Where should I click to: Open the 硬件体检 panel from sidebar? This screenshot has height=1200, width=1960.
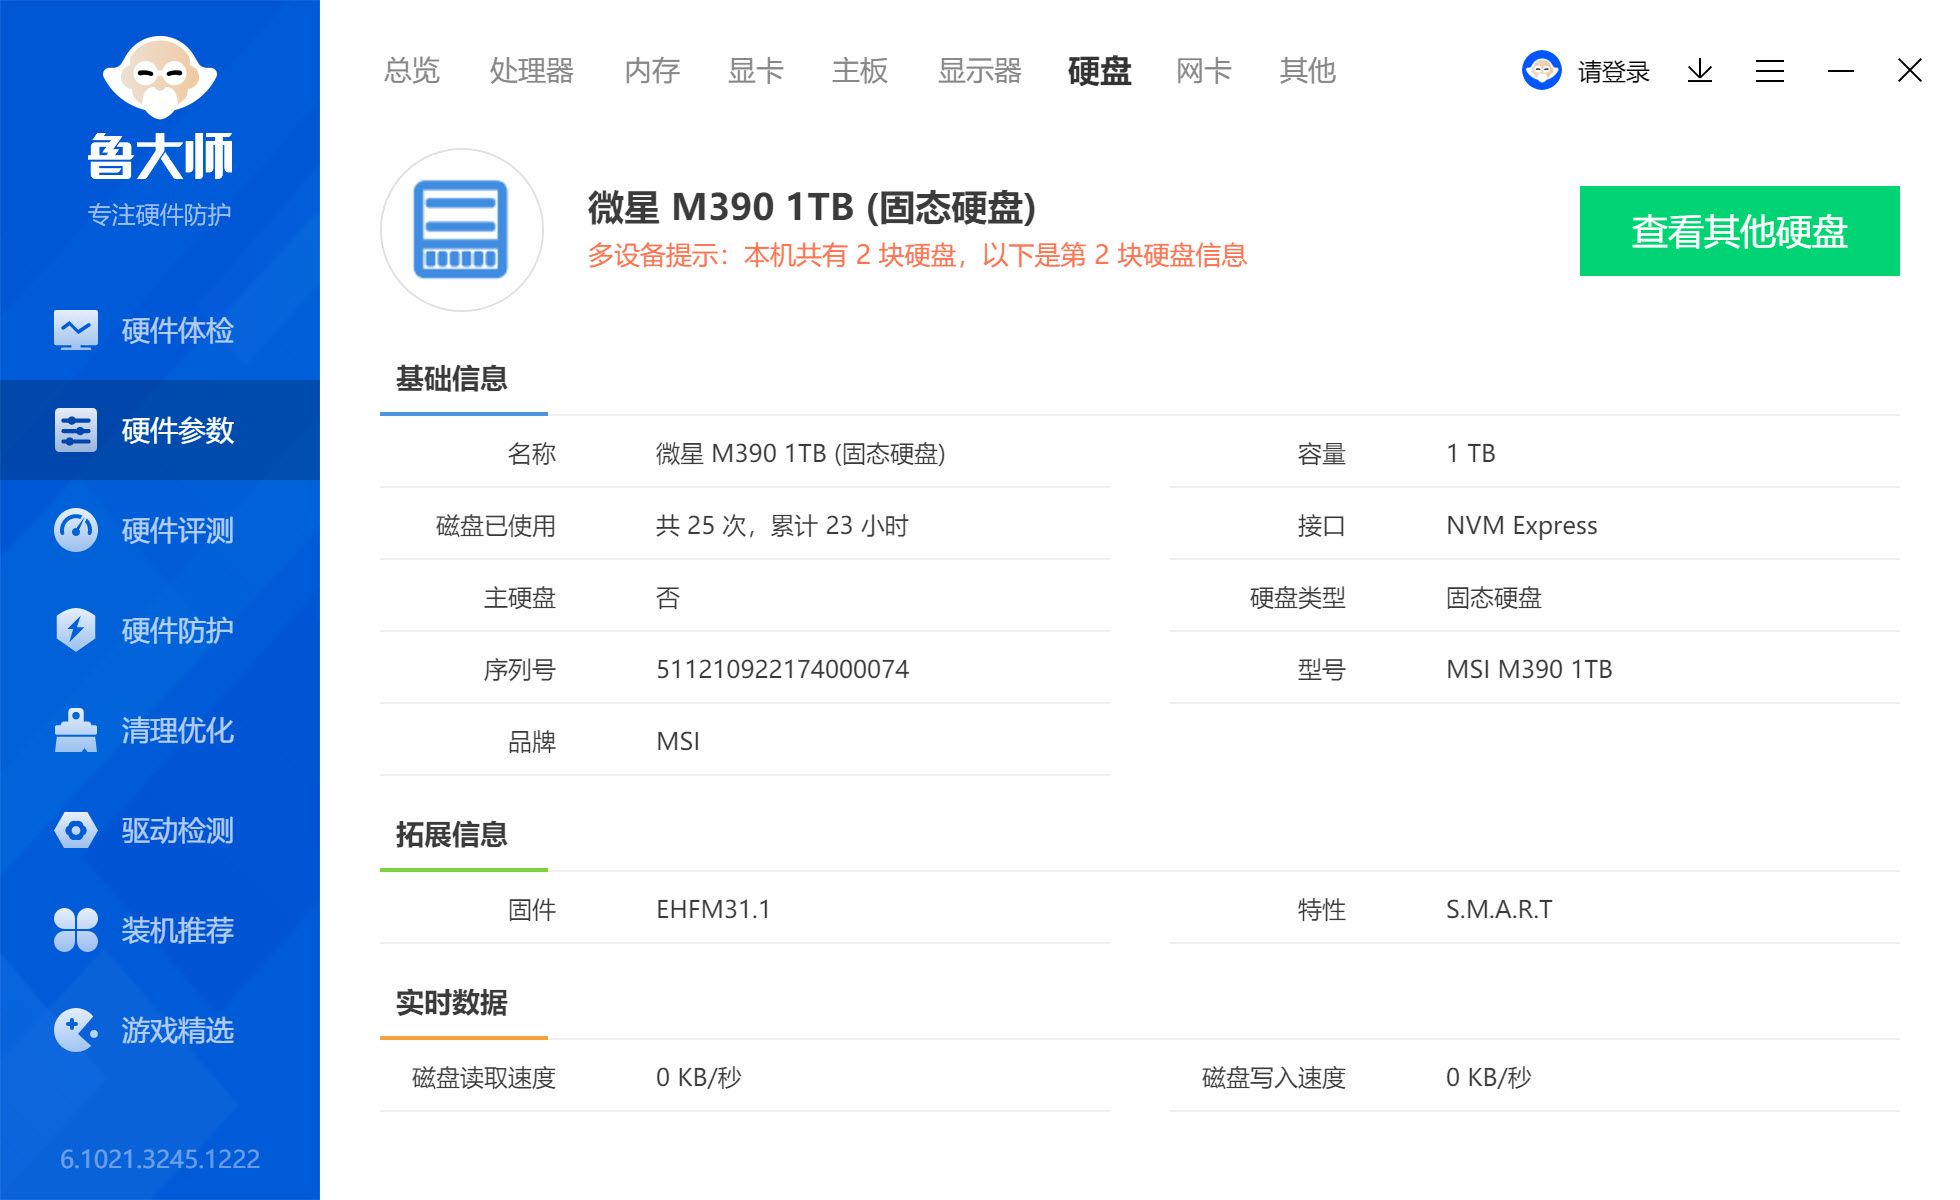[x=160, y=330]
